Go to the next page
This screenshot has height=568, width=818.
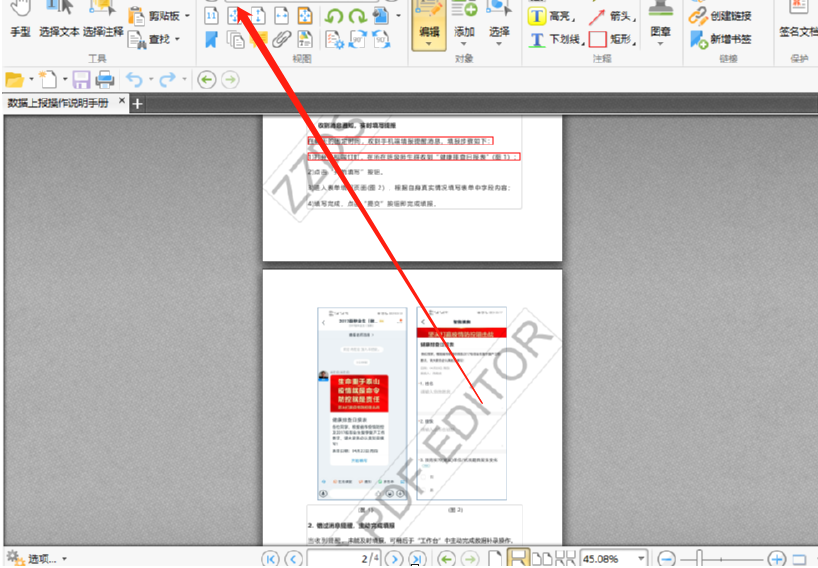tap(394, 559)
